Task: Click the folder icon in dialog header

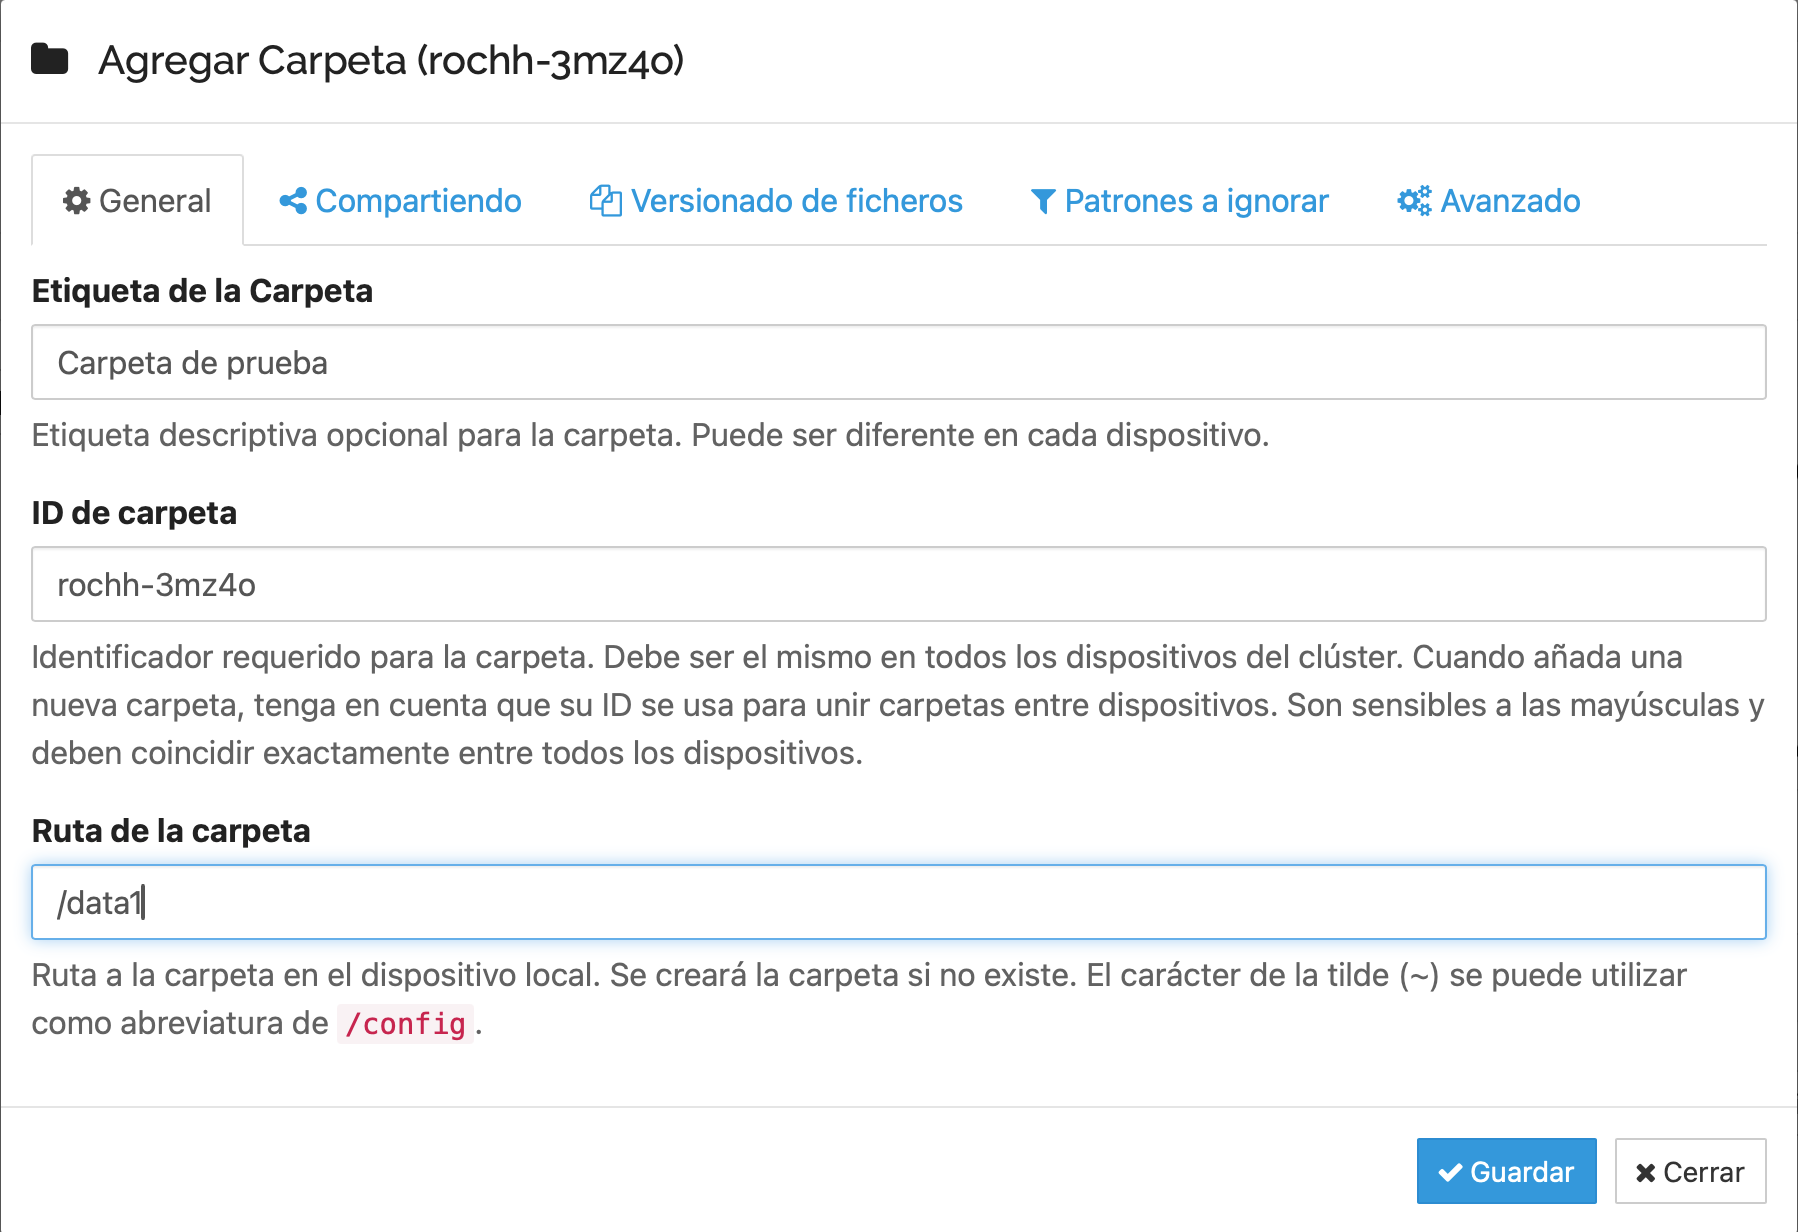Action: (49, 60)
